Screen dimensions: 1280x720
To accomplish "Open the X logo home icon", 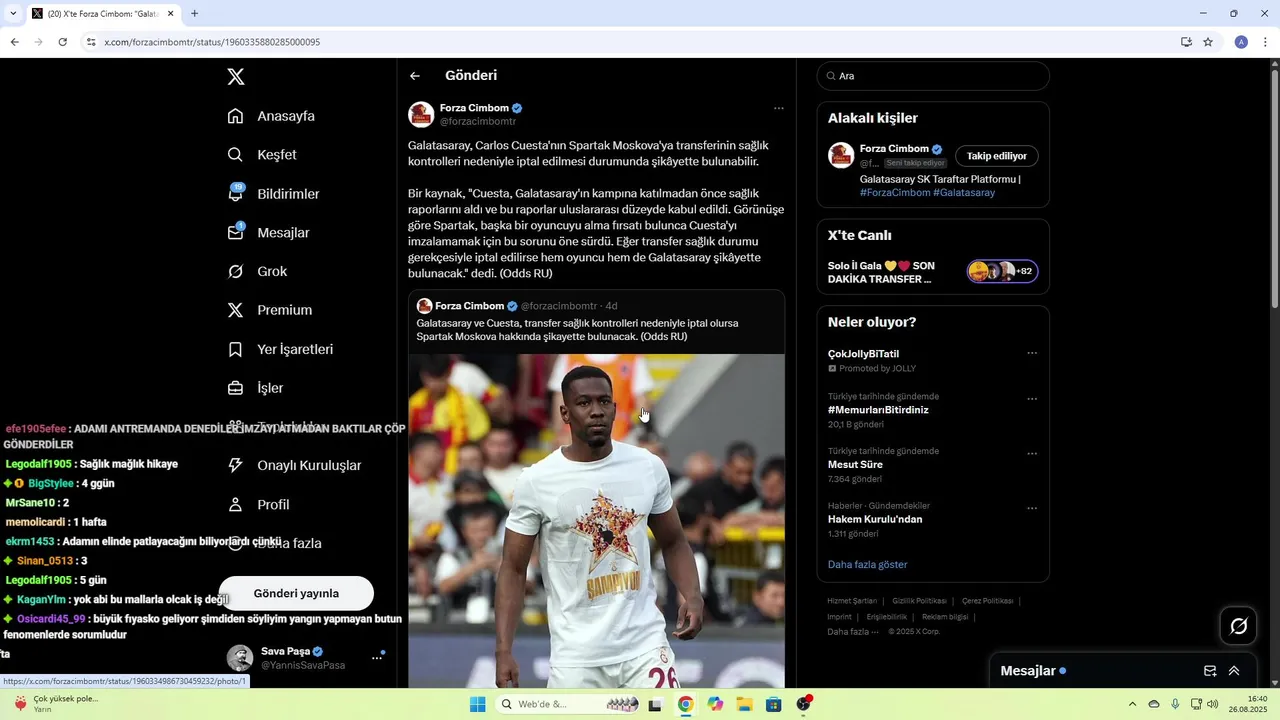I will click(x=235, y=77).
